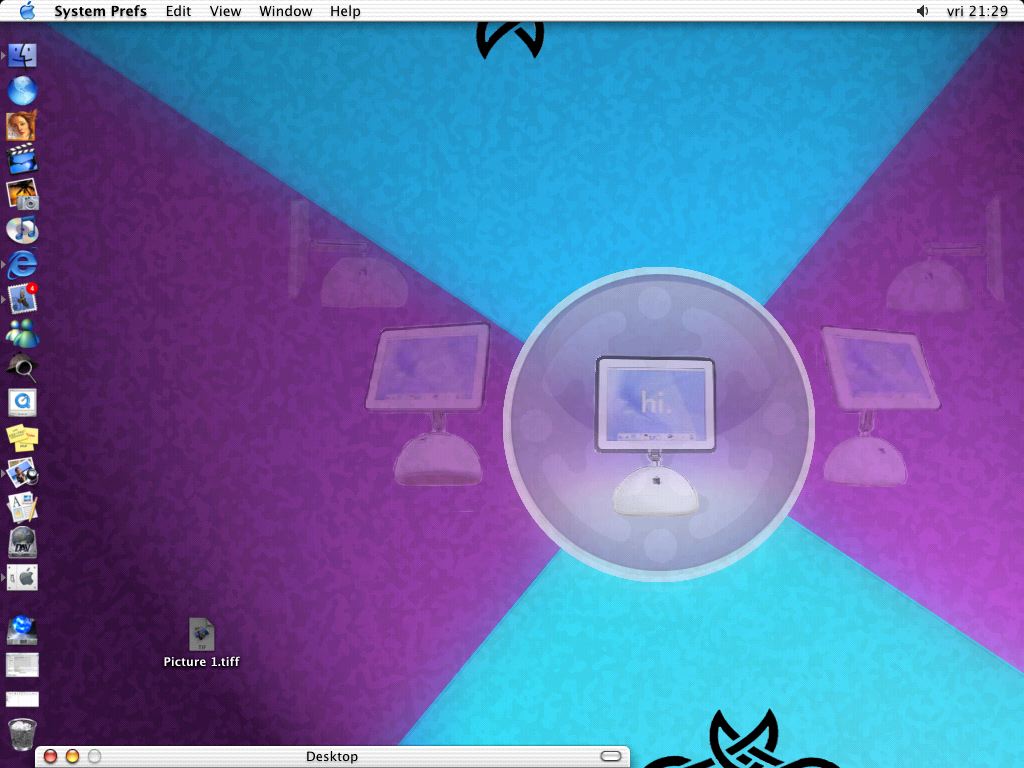Open the Help menu

pyautogui.click(x=345, y=11)
